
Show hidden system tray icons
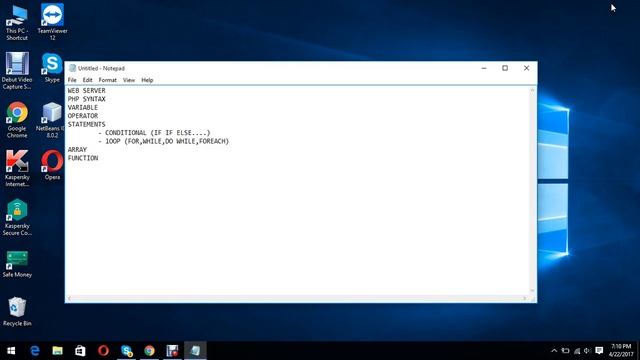(554, 351)
